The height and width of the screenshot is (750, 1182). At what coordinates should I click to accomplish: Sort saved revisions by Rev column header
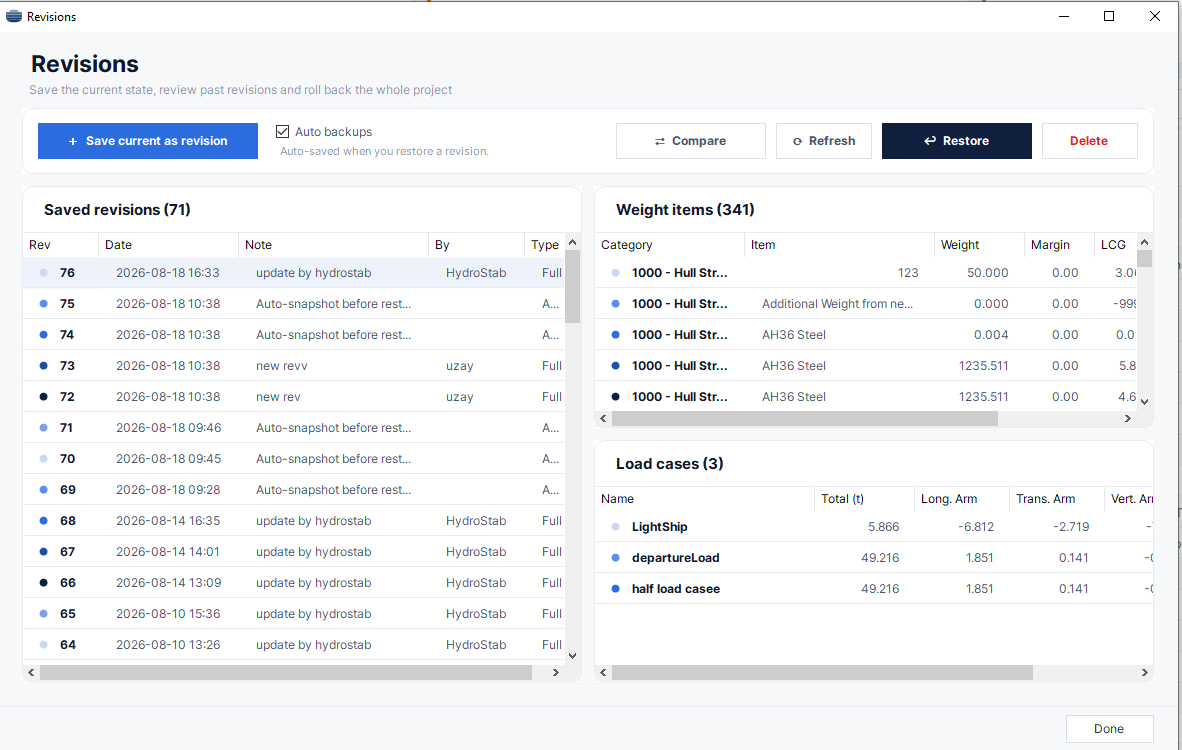tap(60, 245)
